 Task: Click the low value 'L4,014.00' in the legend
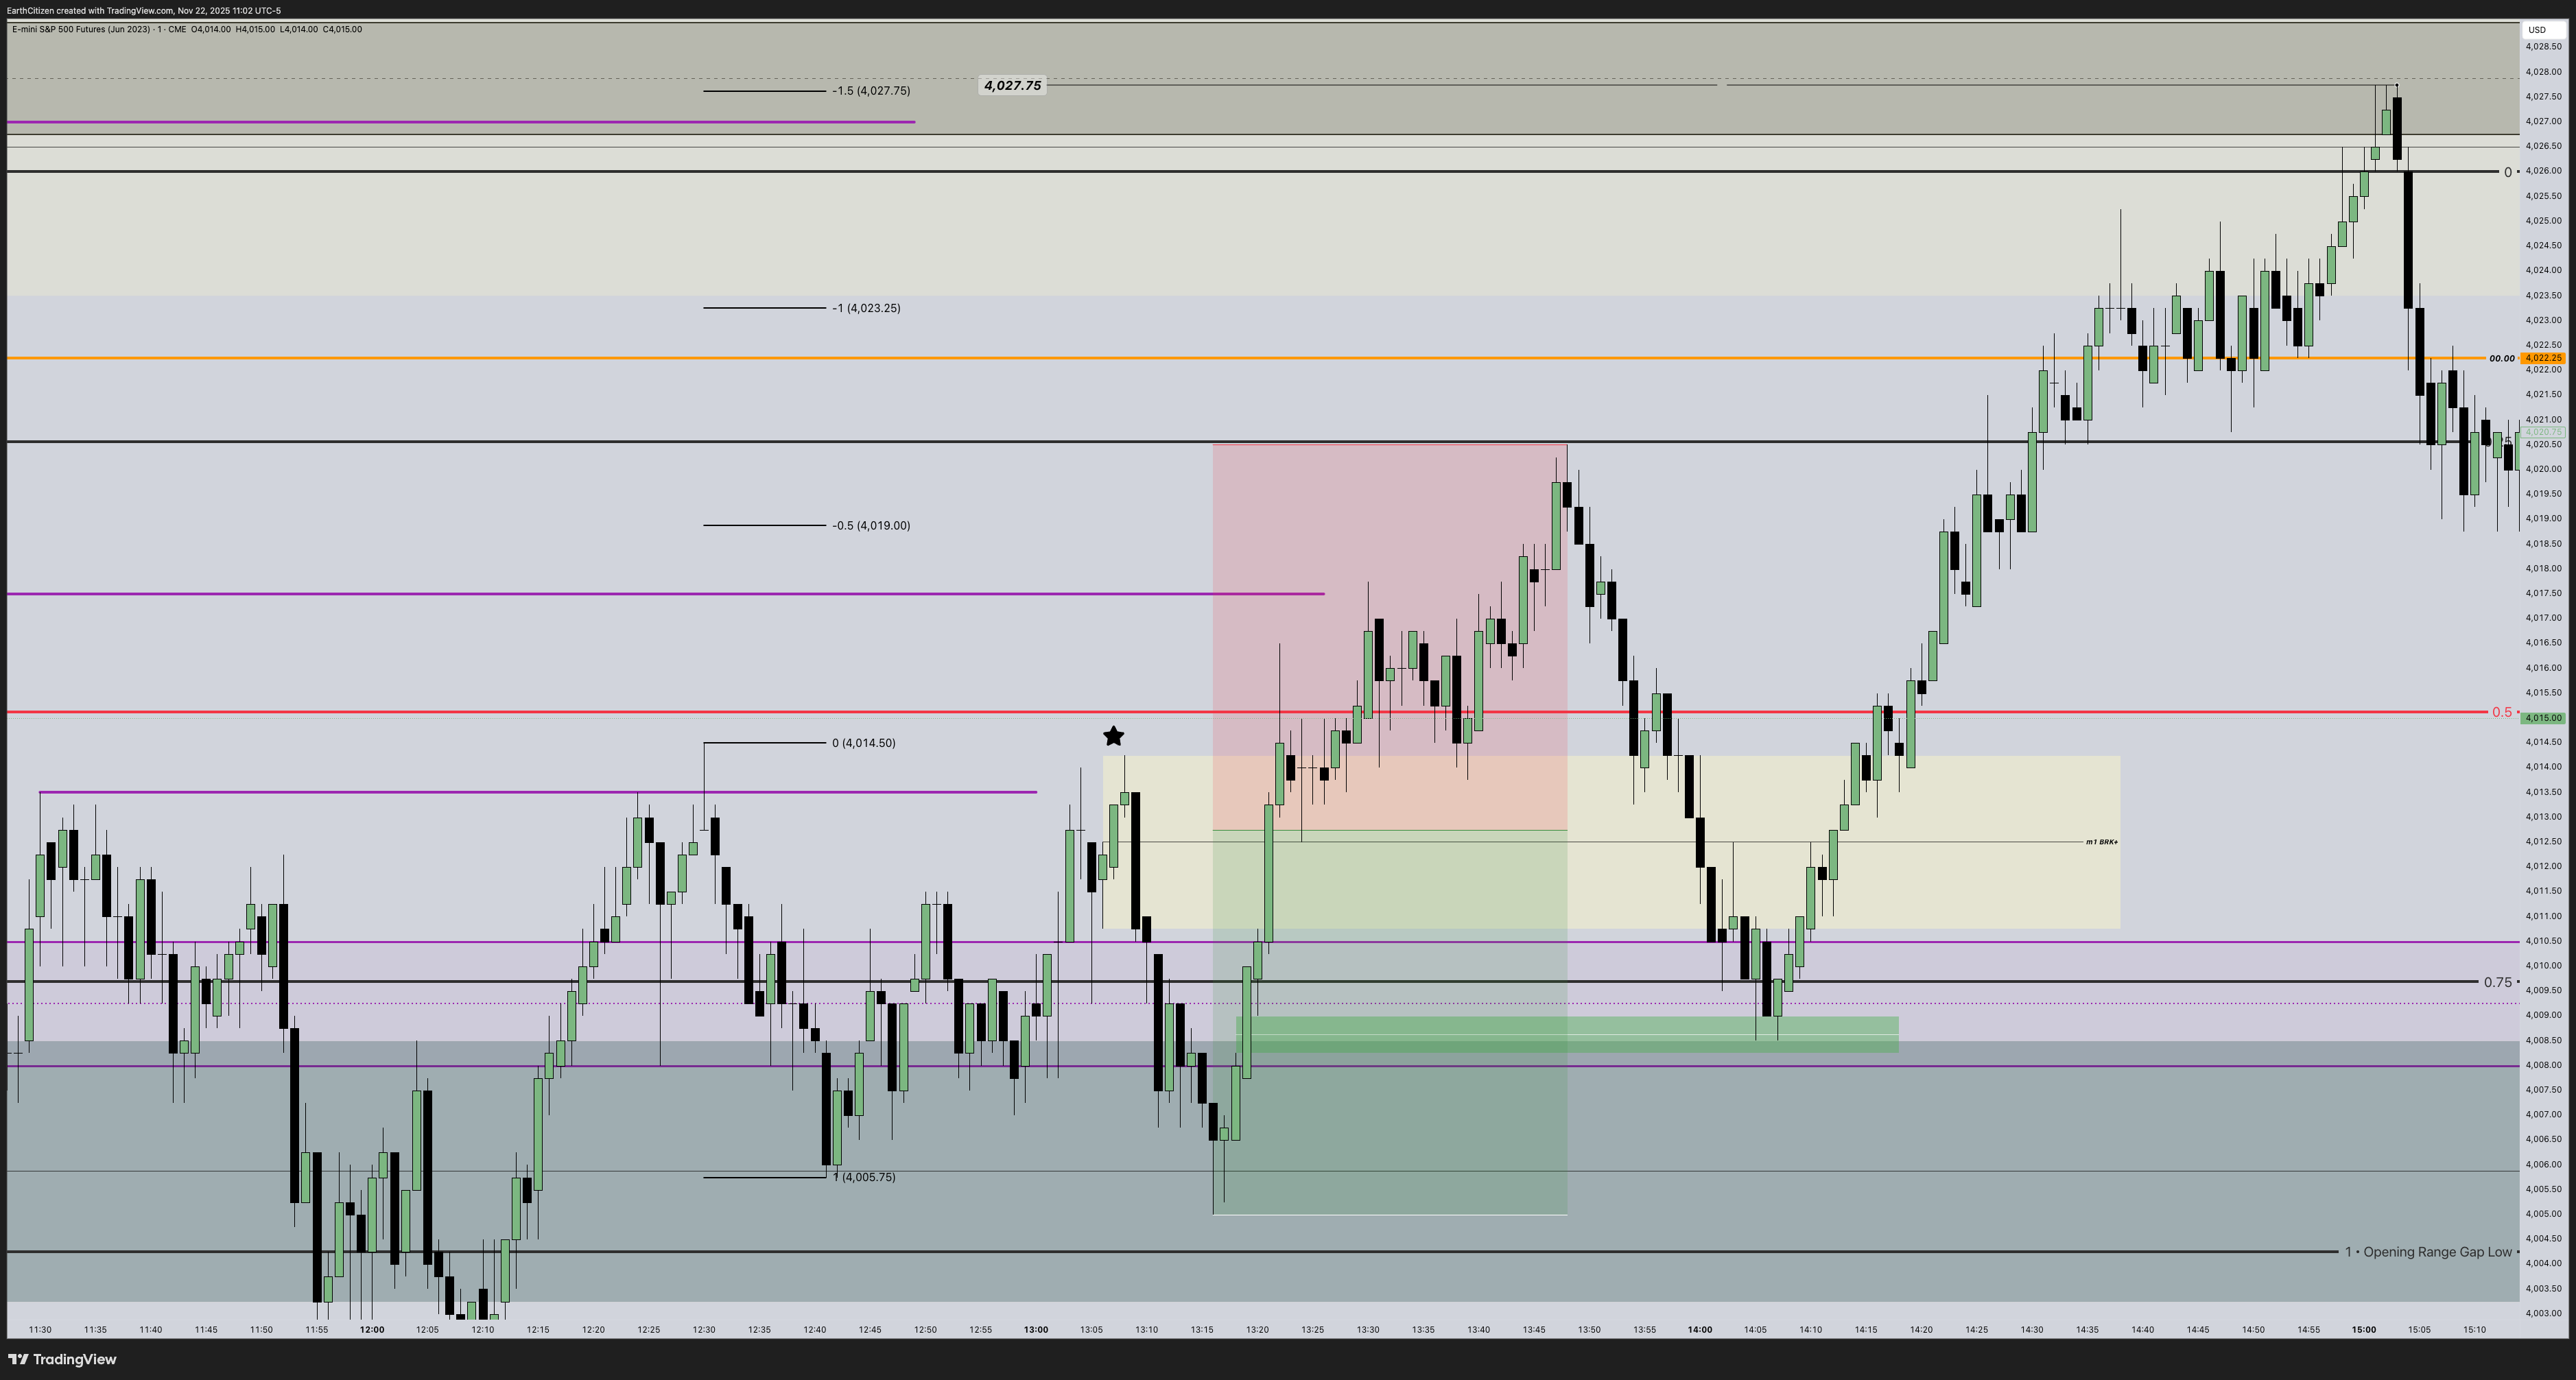pyautogui.click(x=298, y=30)
